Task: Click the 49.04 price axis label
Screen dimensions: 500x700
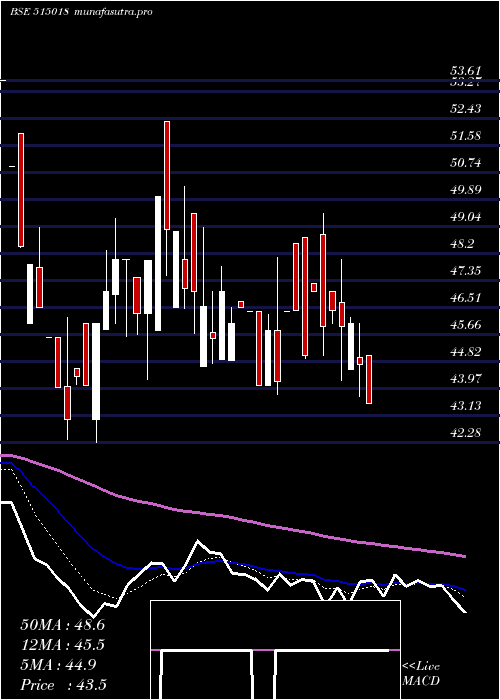Action: coord(466,217)
